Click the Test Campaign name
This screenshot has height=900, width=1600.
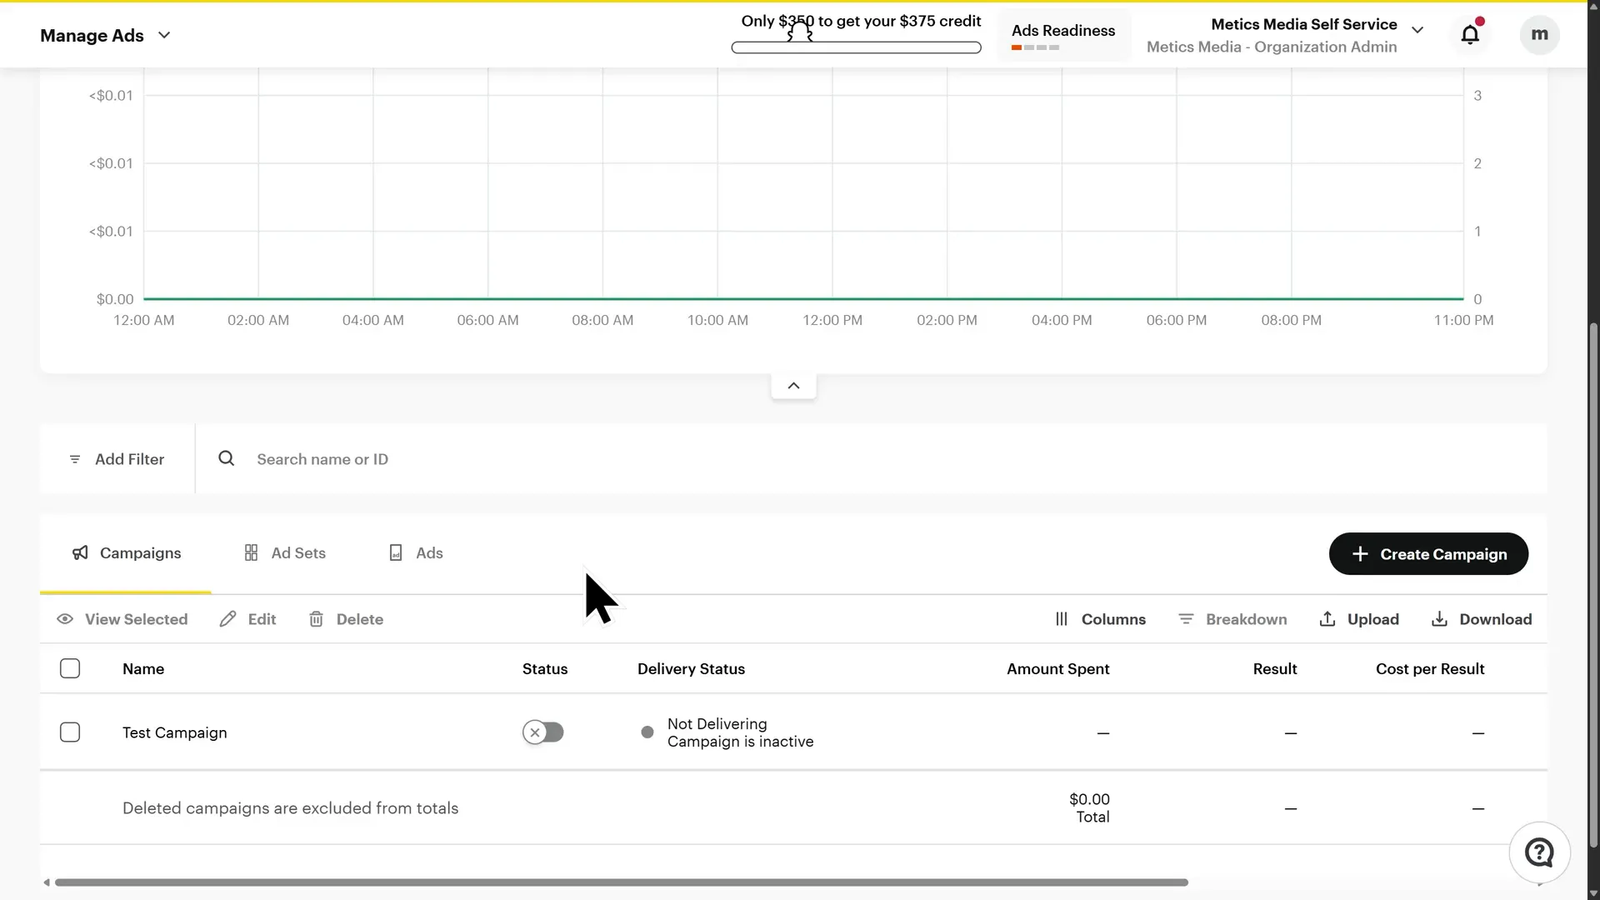click(175, 732)
